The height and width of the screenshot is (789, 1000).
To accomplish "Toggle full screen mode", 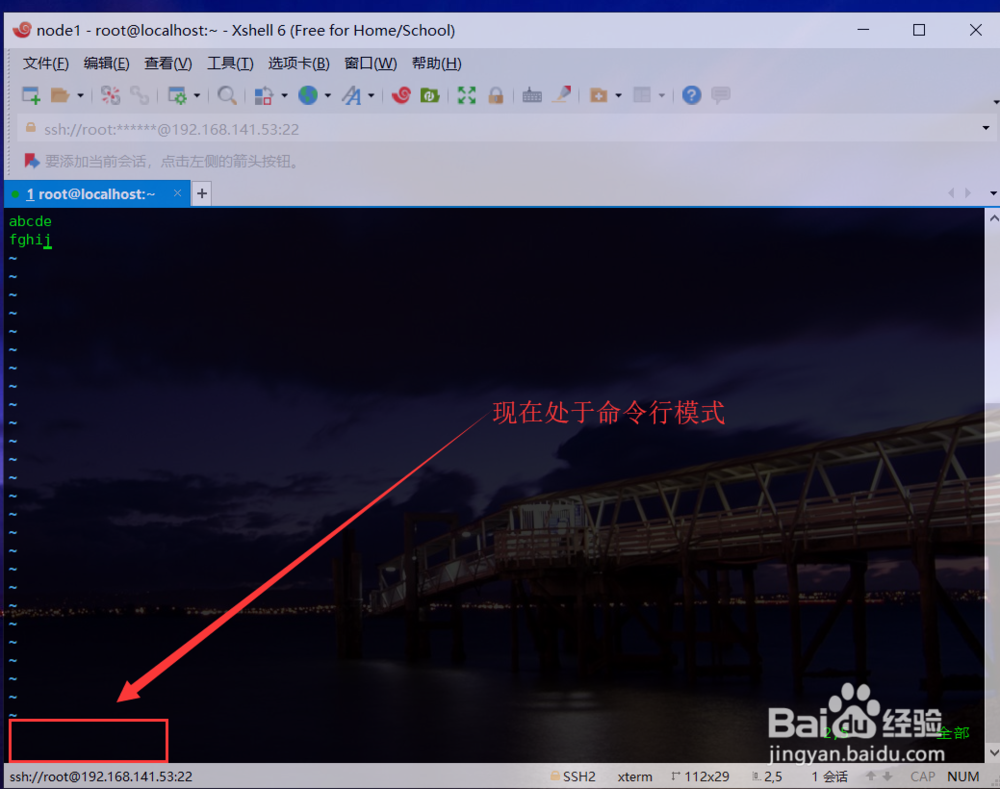I will tap(464, 95).
